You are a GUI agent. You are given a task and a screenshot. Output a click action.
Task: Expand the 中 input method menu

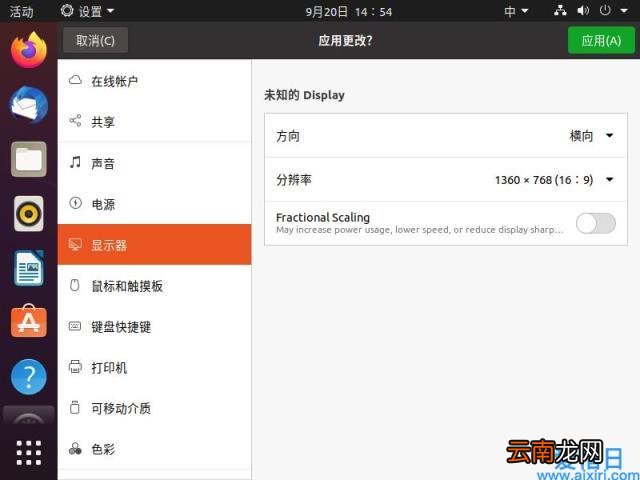516,11
